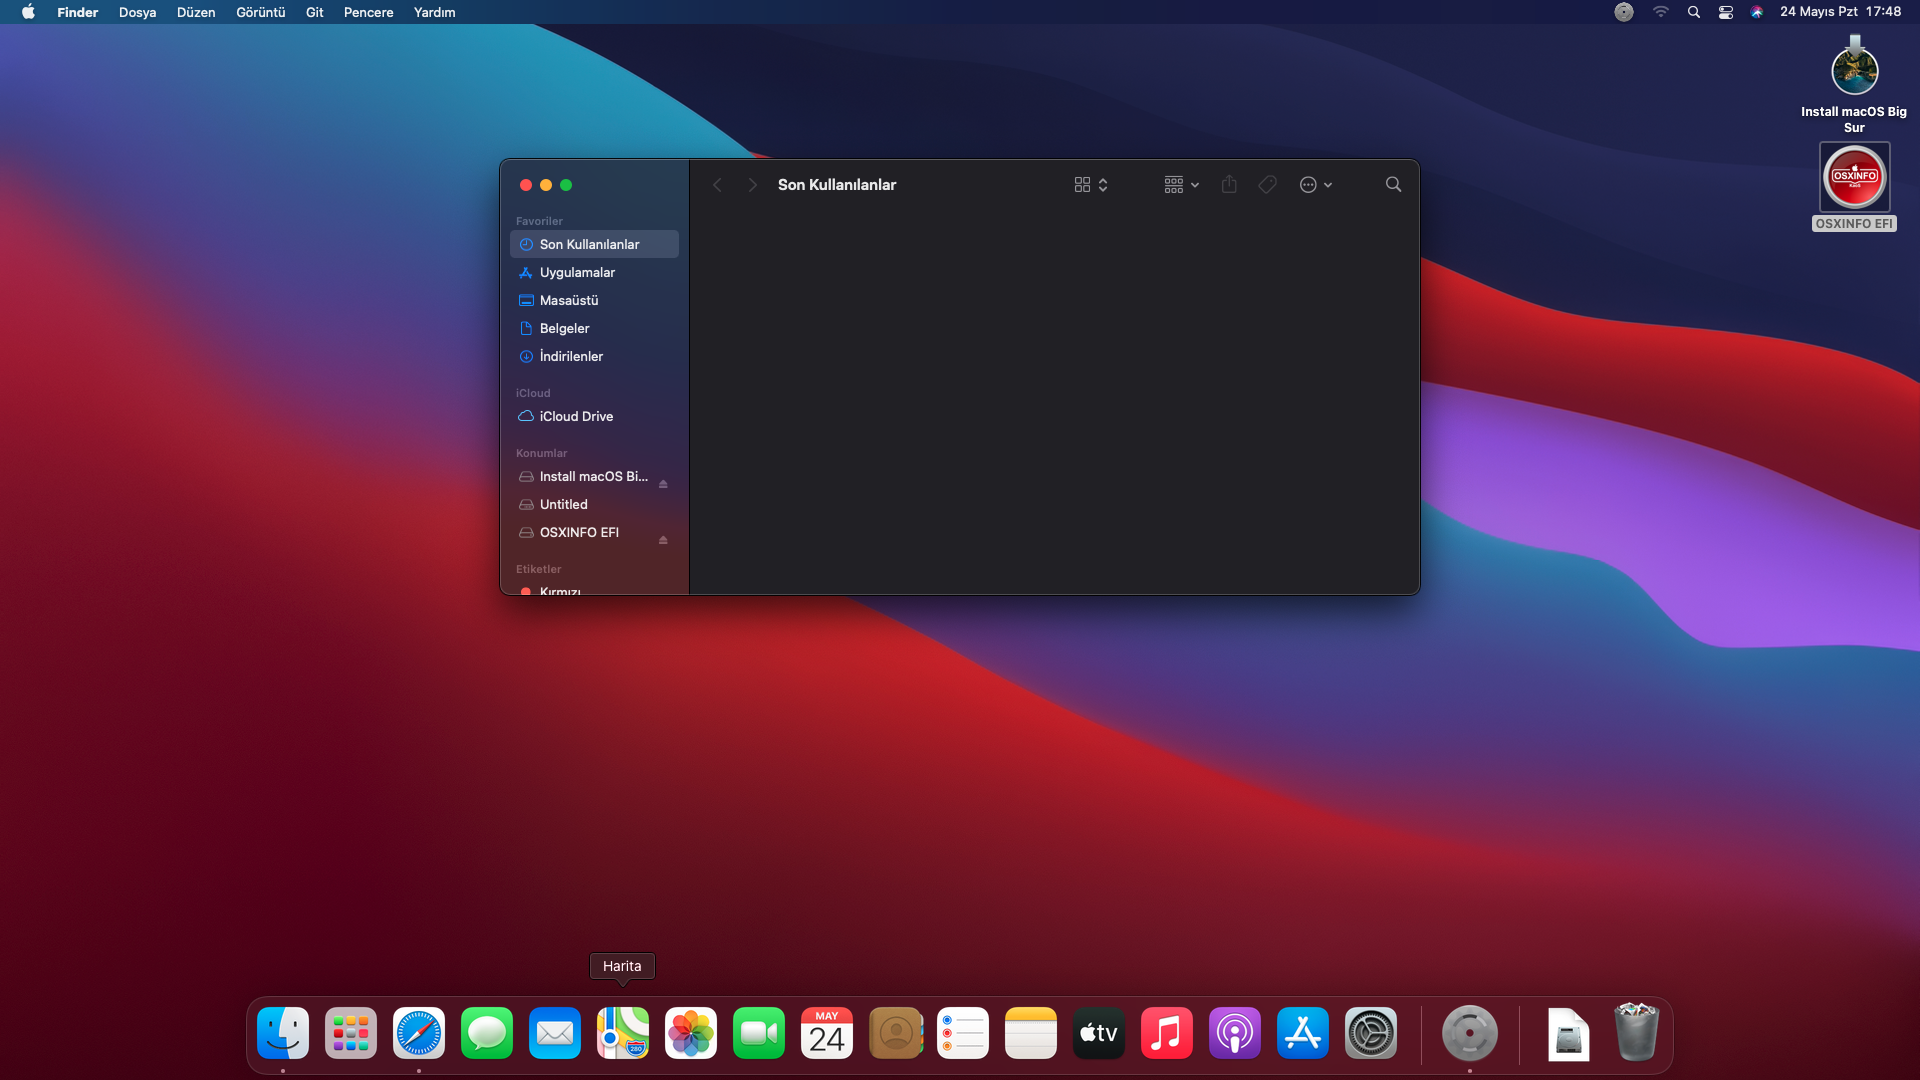Open the icon view switcher dropdown

(x=1091, y=185)
